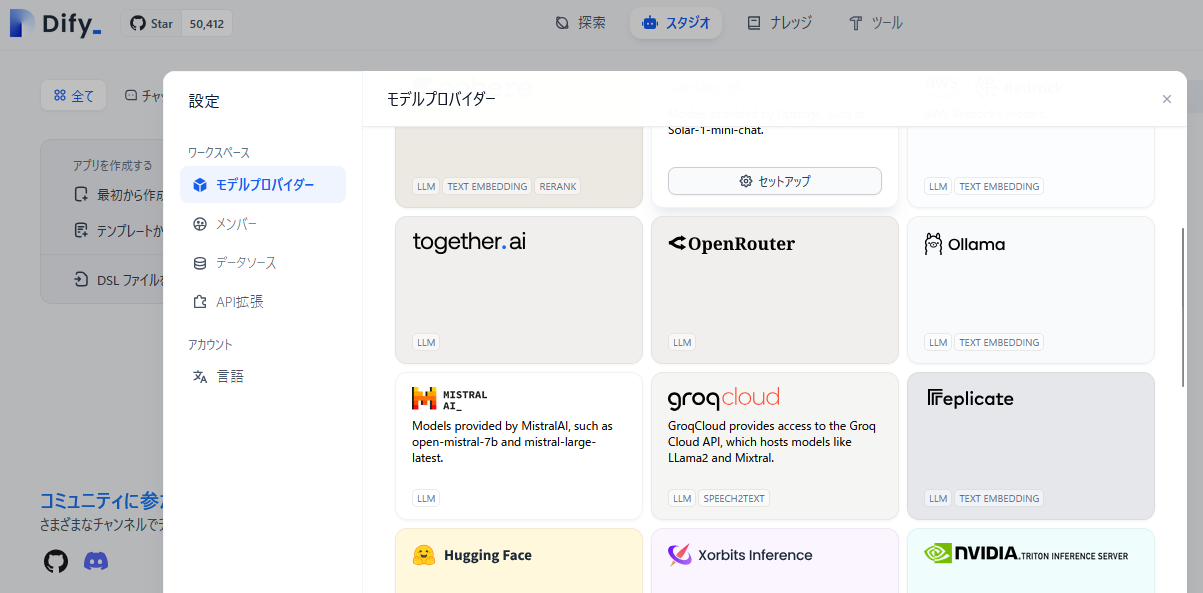Click the Hugging Face emoji icon
The width and height of the screenshot is (1203, 593).
point(424,555)
